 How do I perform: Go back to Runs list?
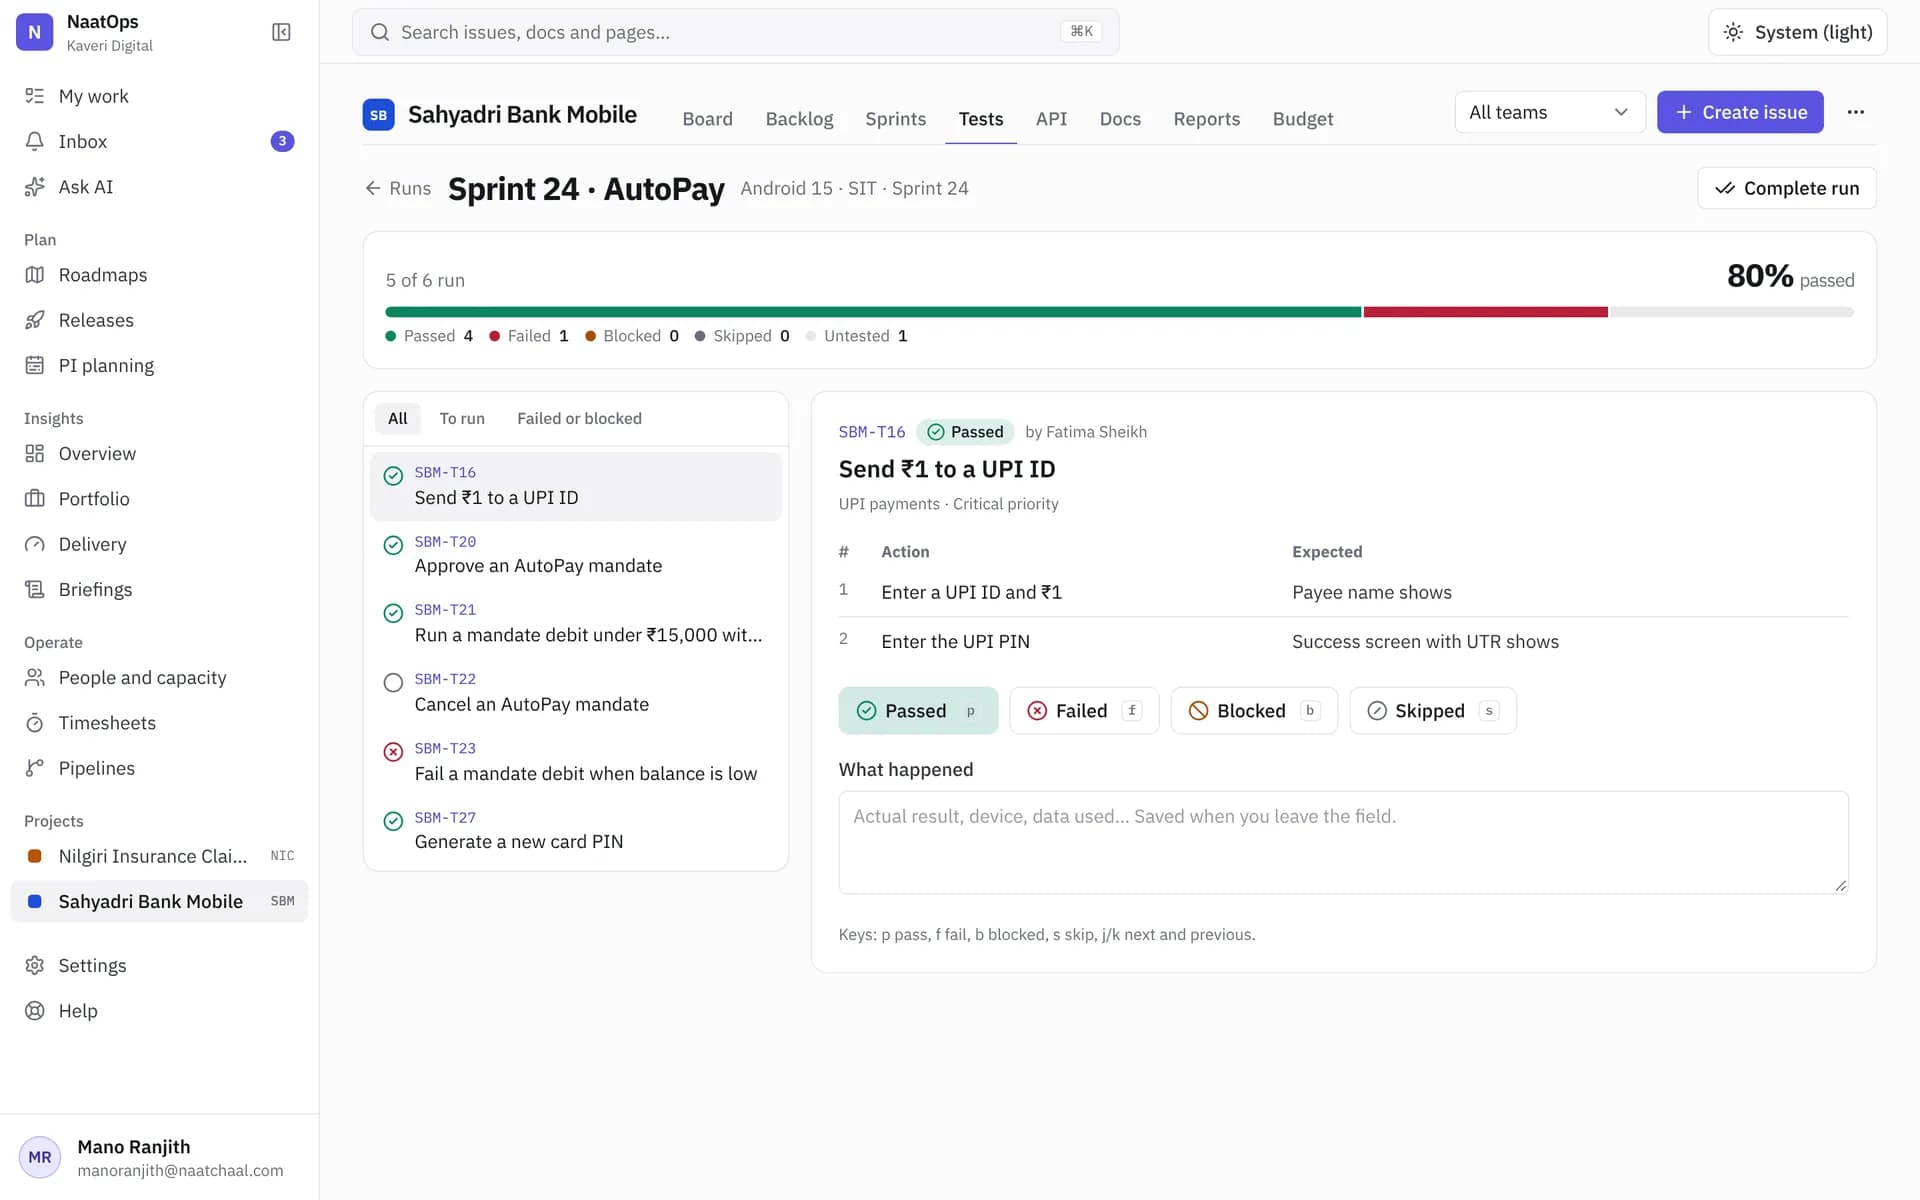(x=398, y=188)
